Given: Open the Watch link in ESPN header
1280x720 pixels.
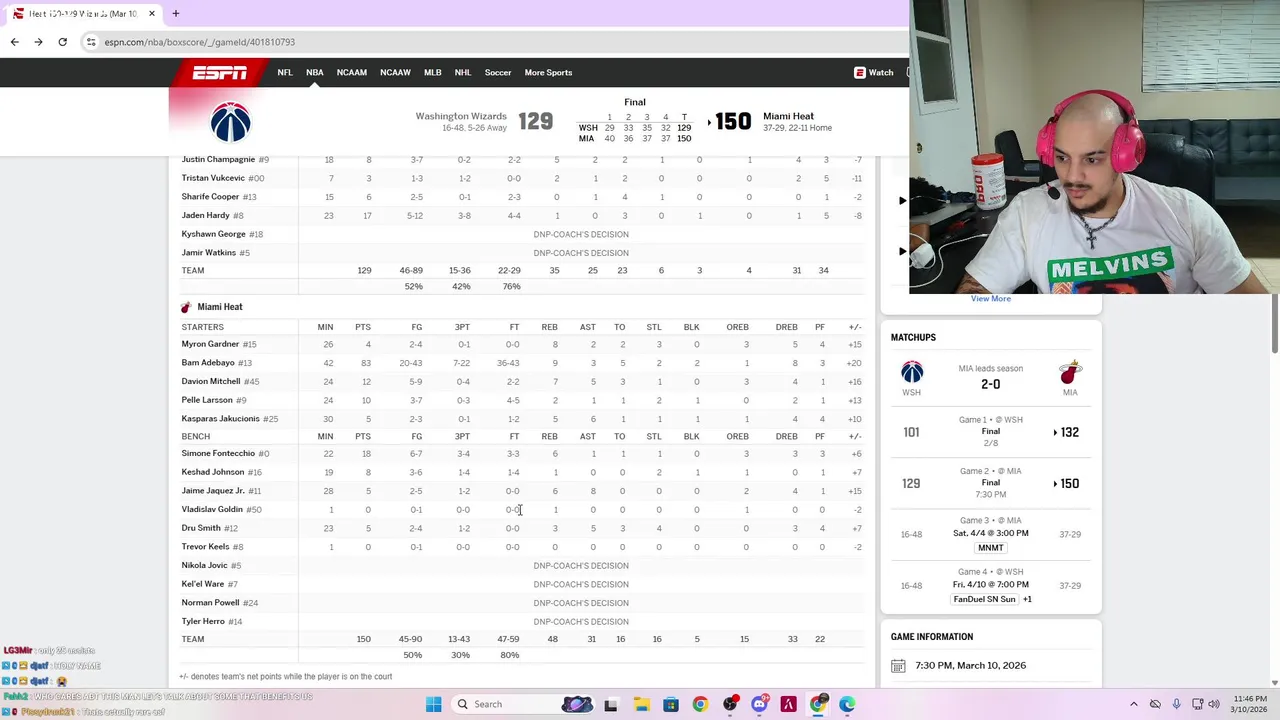Looking at the screenshot, I should [873, 73].
